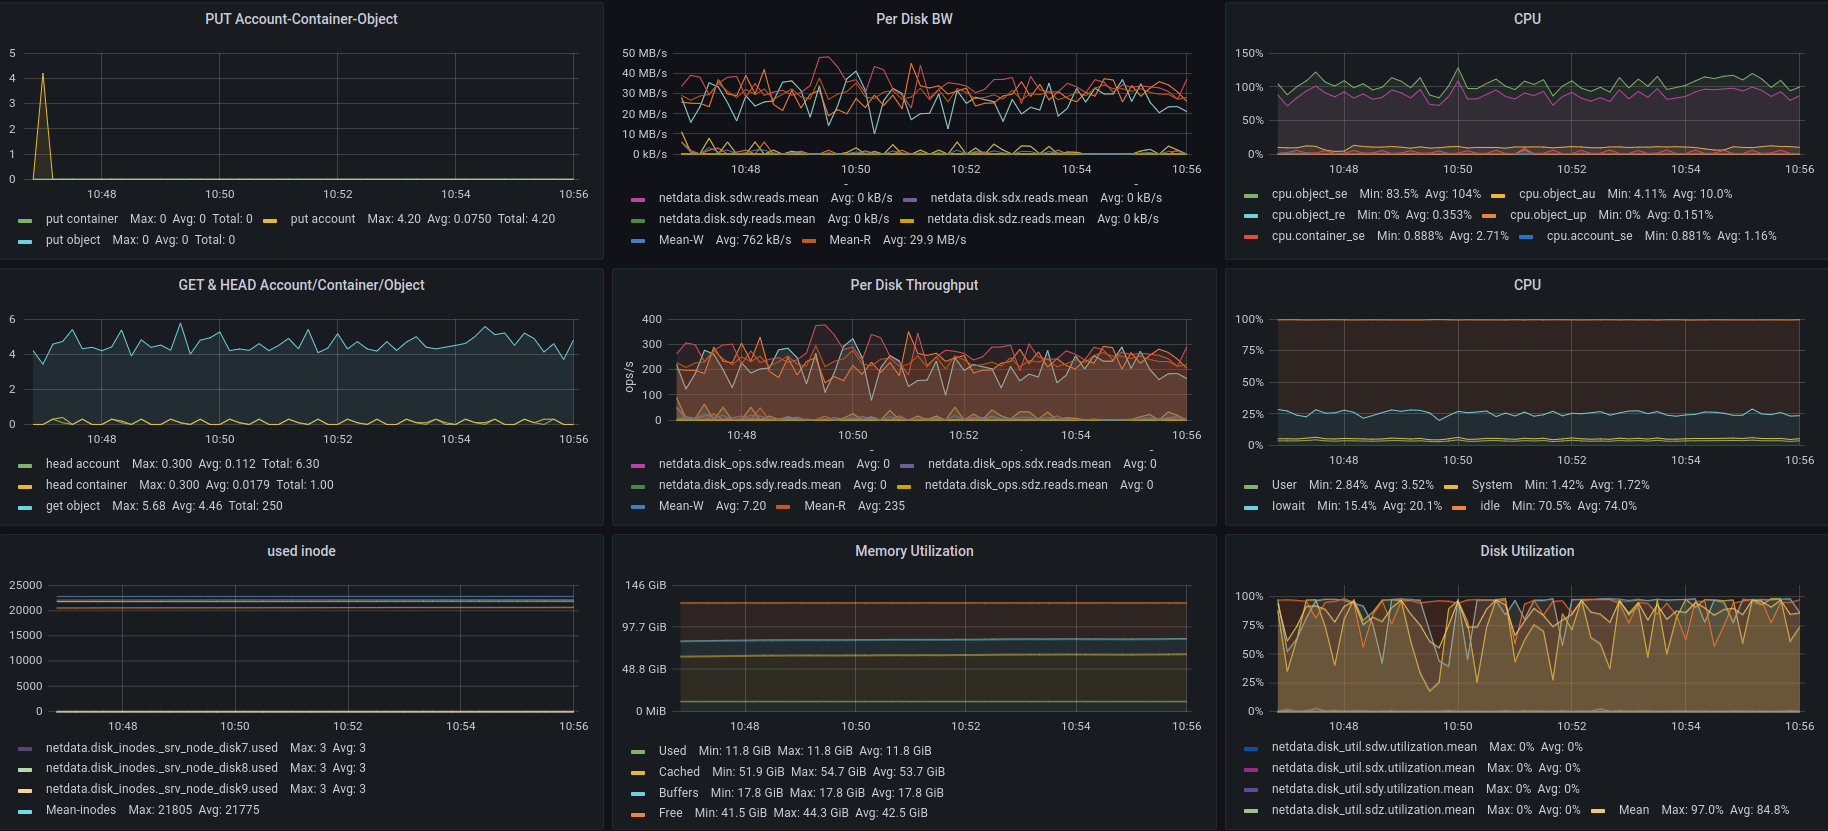The width and height of the screenshot is (1828, 831).
Task: Click the netdata.disk_util.sdw.utilization.mean legend label
Action: [x=1374, y=747]
